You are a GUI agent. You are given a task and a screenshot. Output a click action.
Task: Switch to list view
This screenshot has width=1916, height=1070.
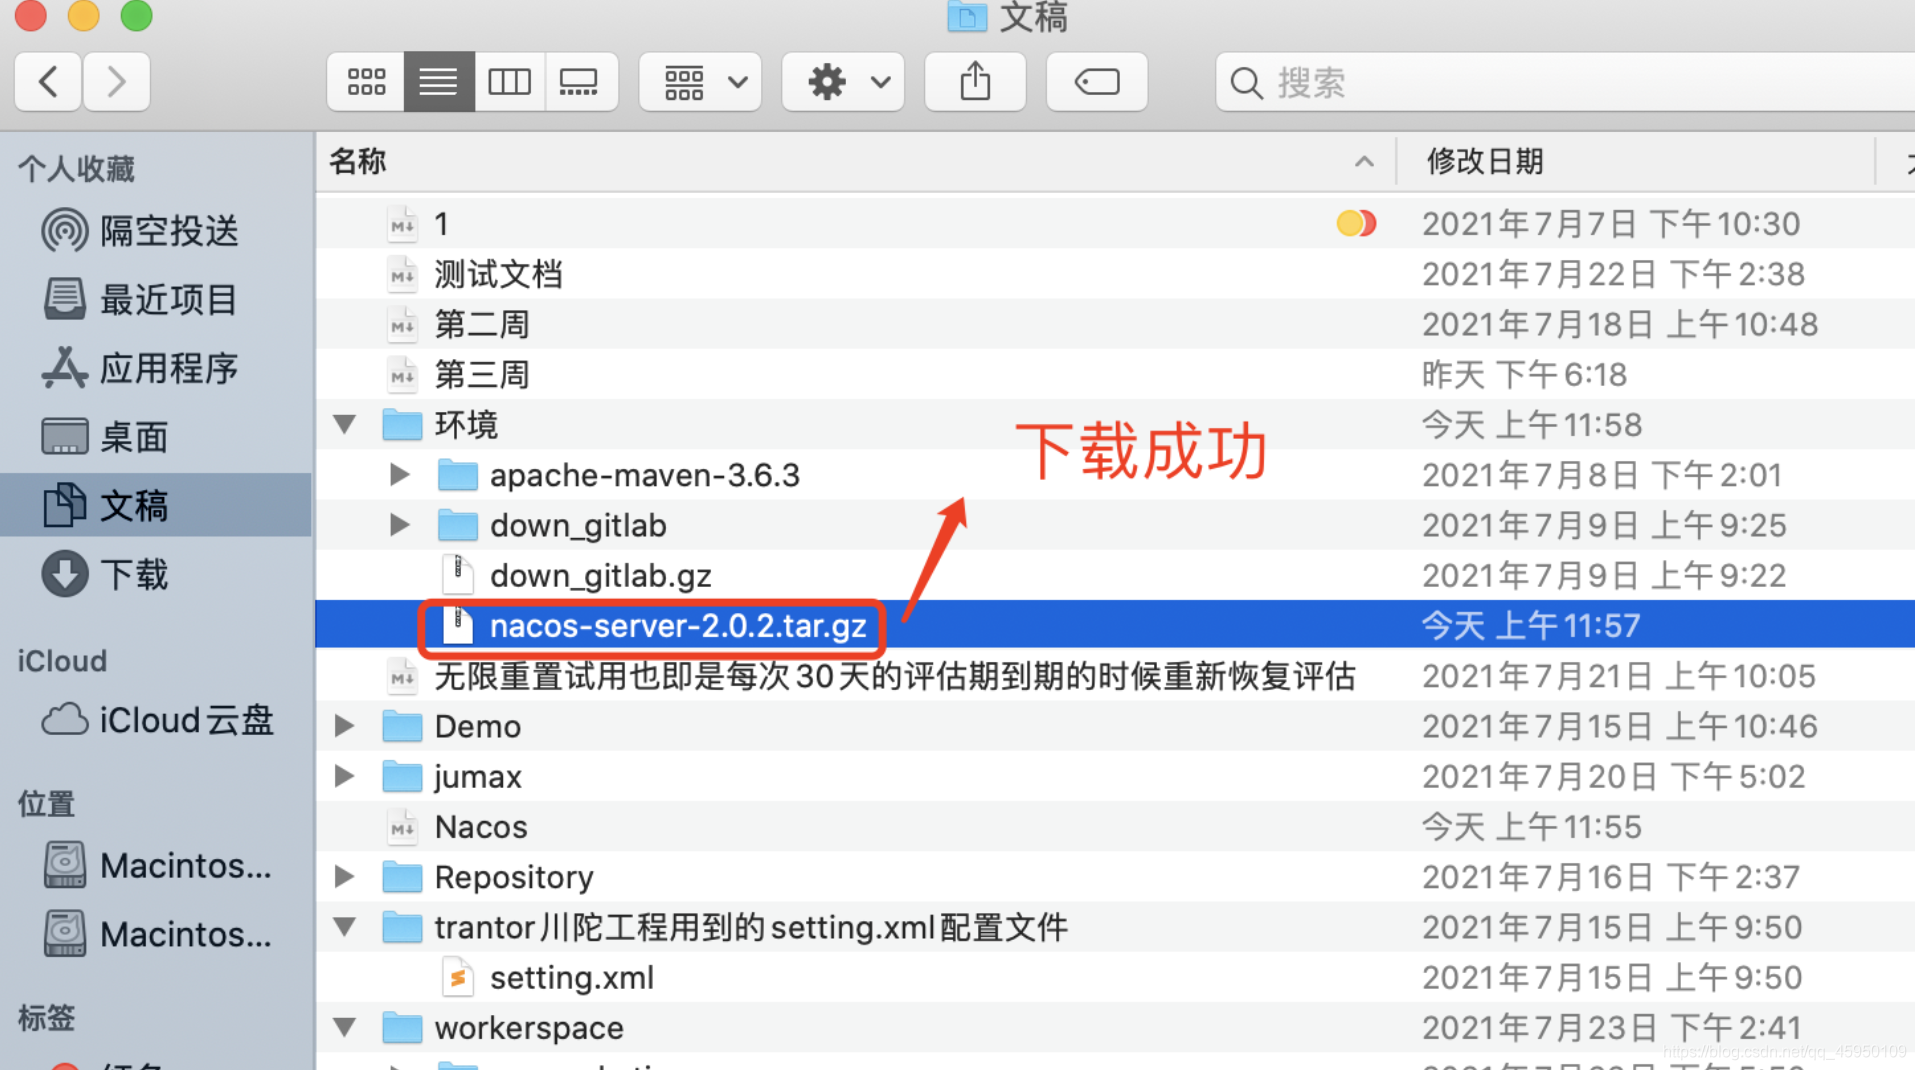tap(438, 81)
